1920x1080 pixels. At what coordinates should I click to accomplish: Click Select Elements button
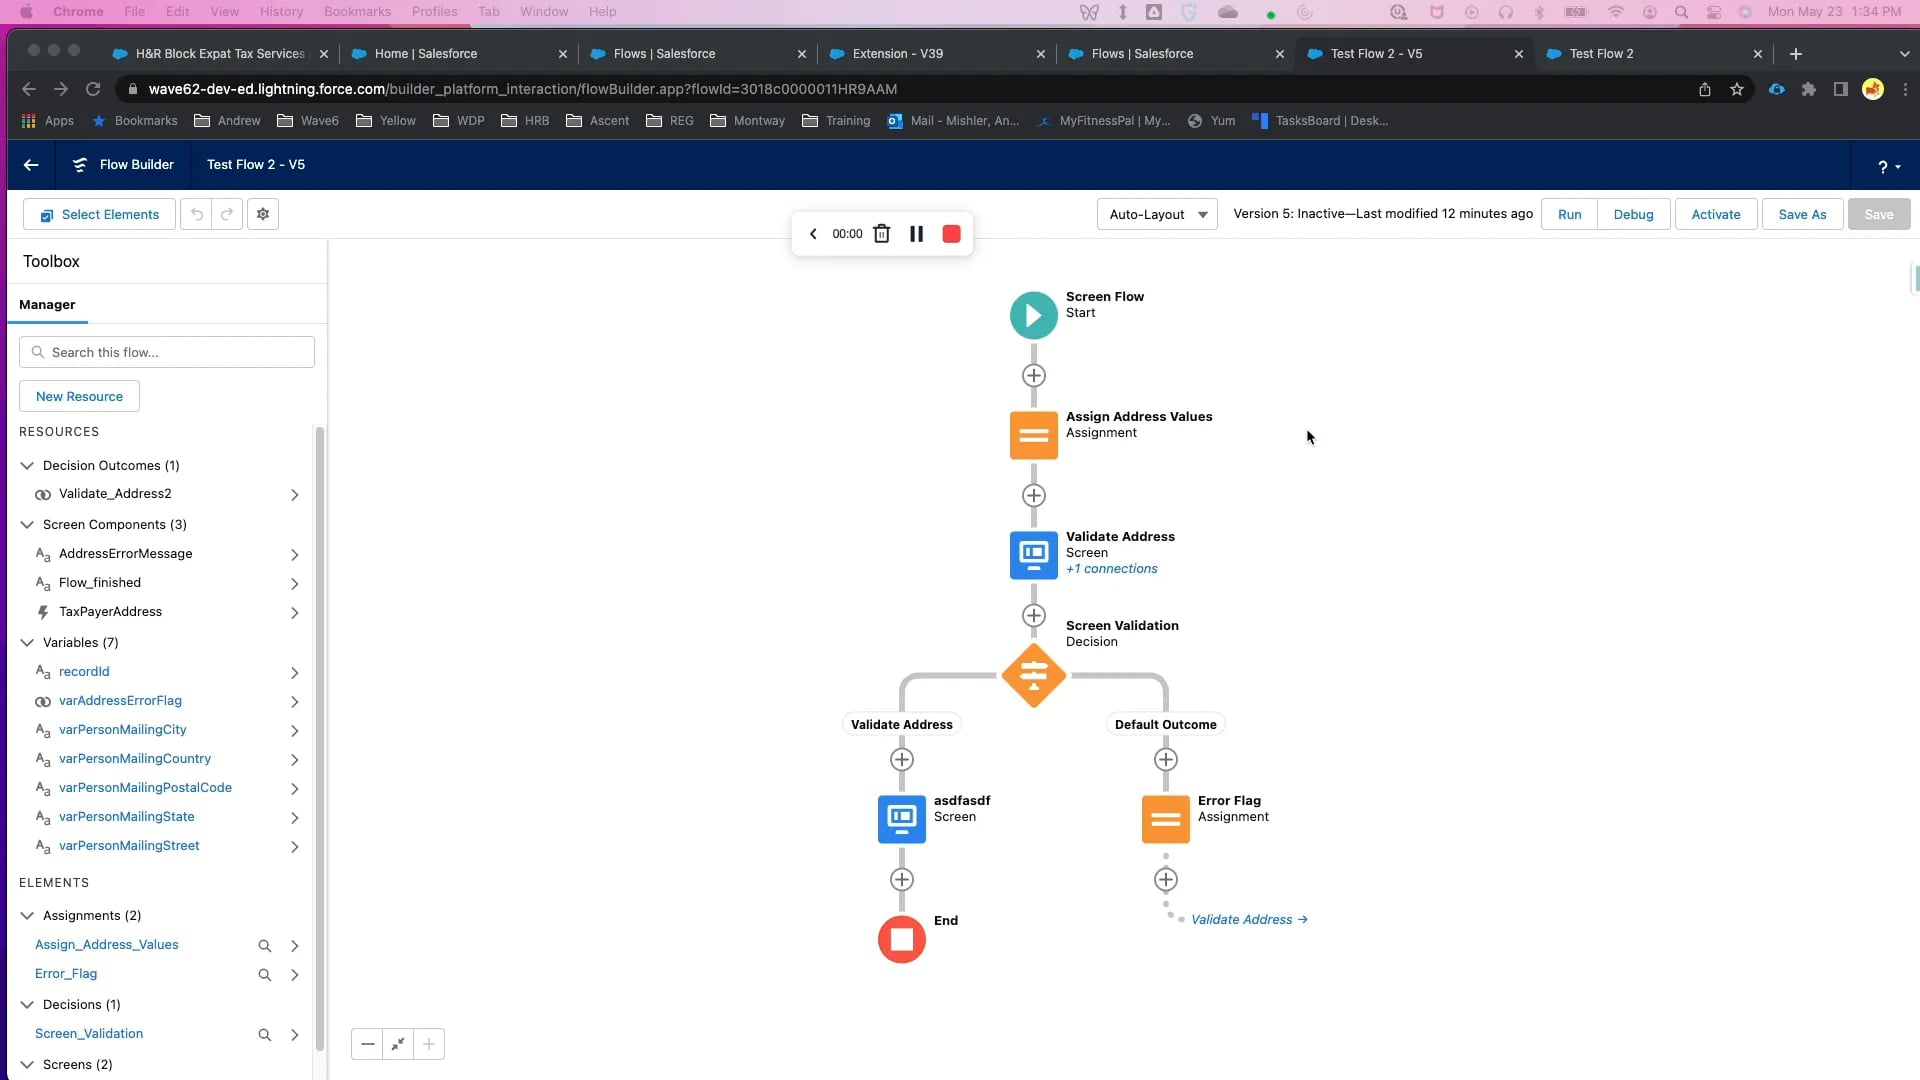[x=99, y=214]
